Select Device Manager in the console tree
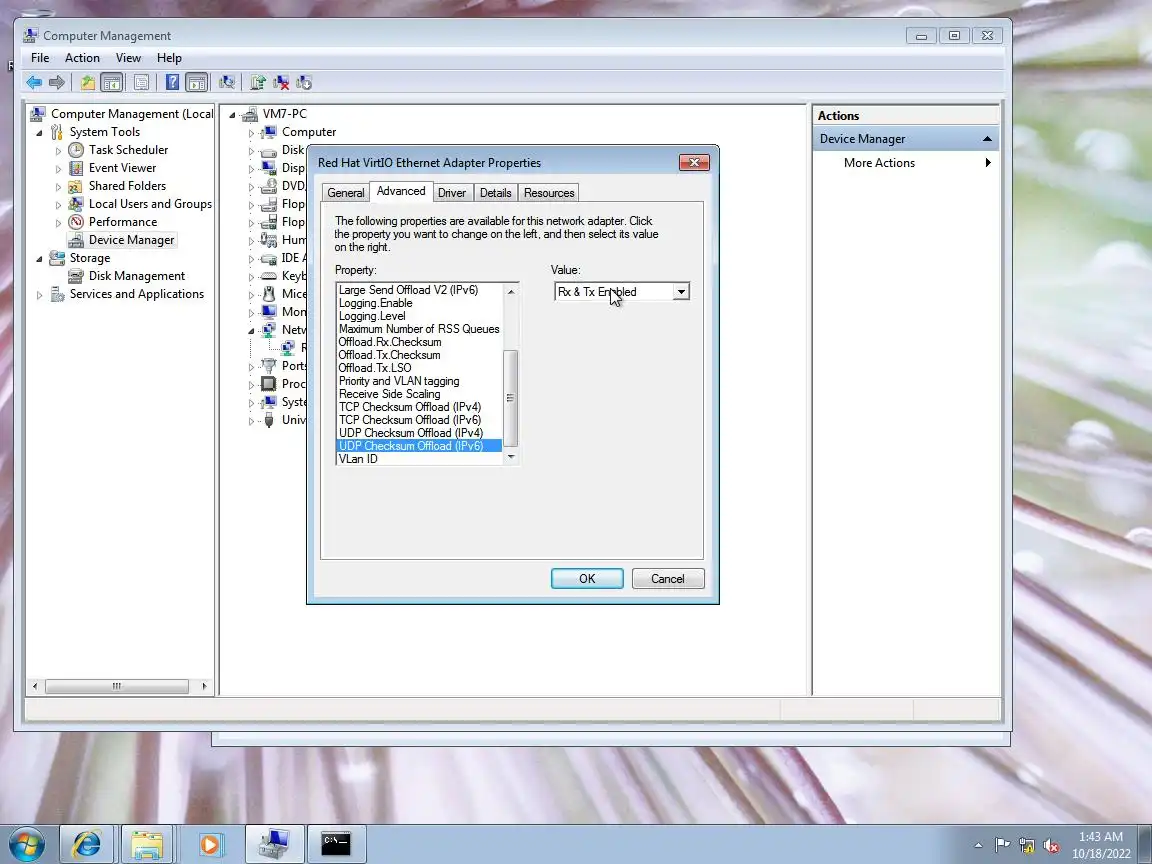The height and width of the screenshot is (864, 1152). 131,240
